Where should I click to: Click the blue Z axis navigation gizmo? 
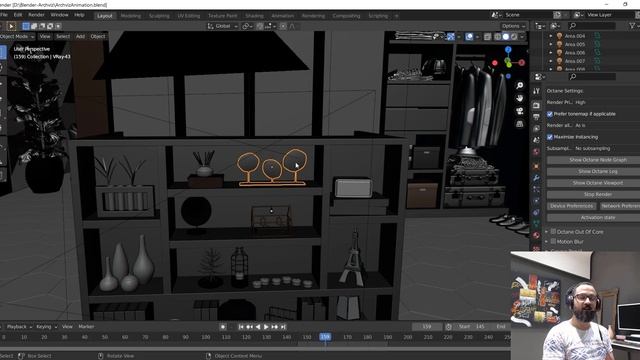(508, 50)
